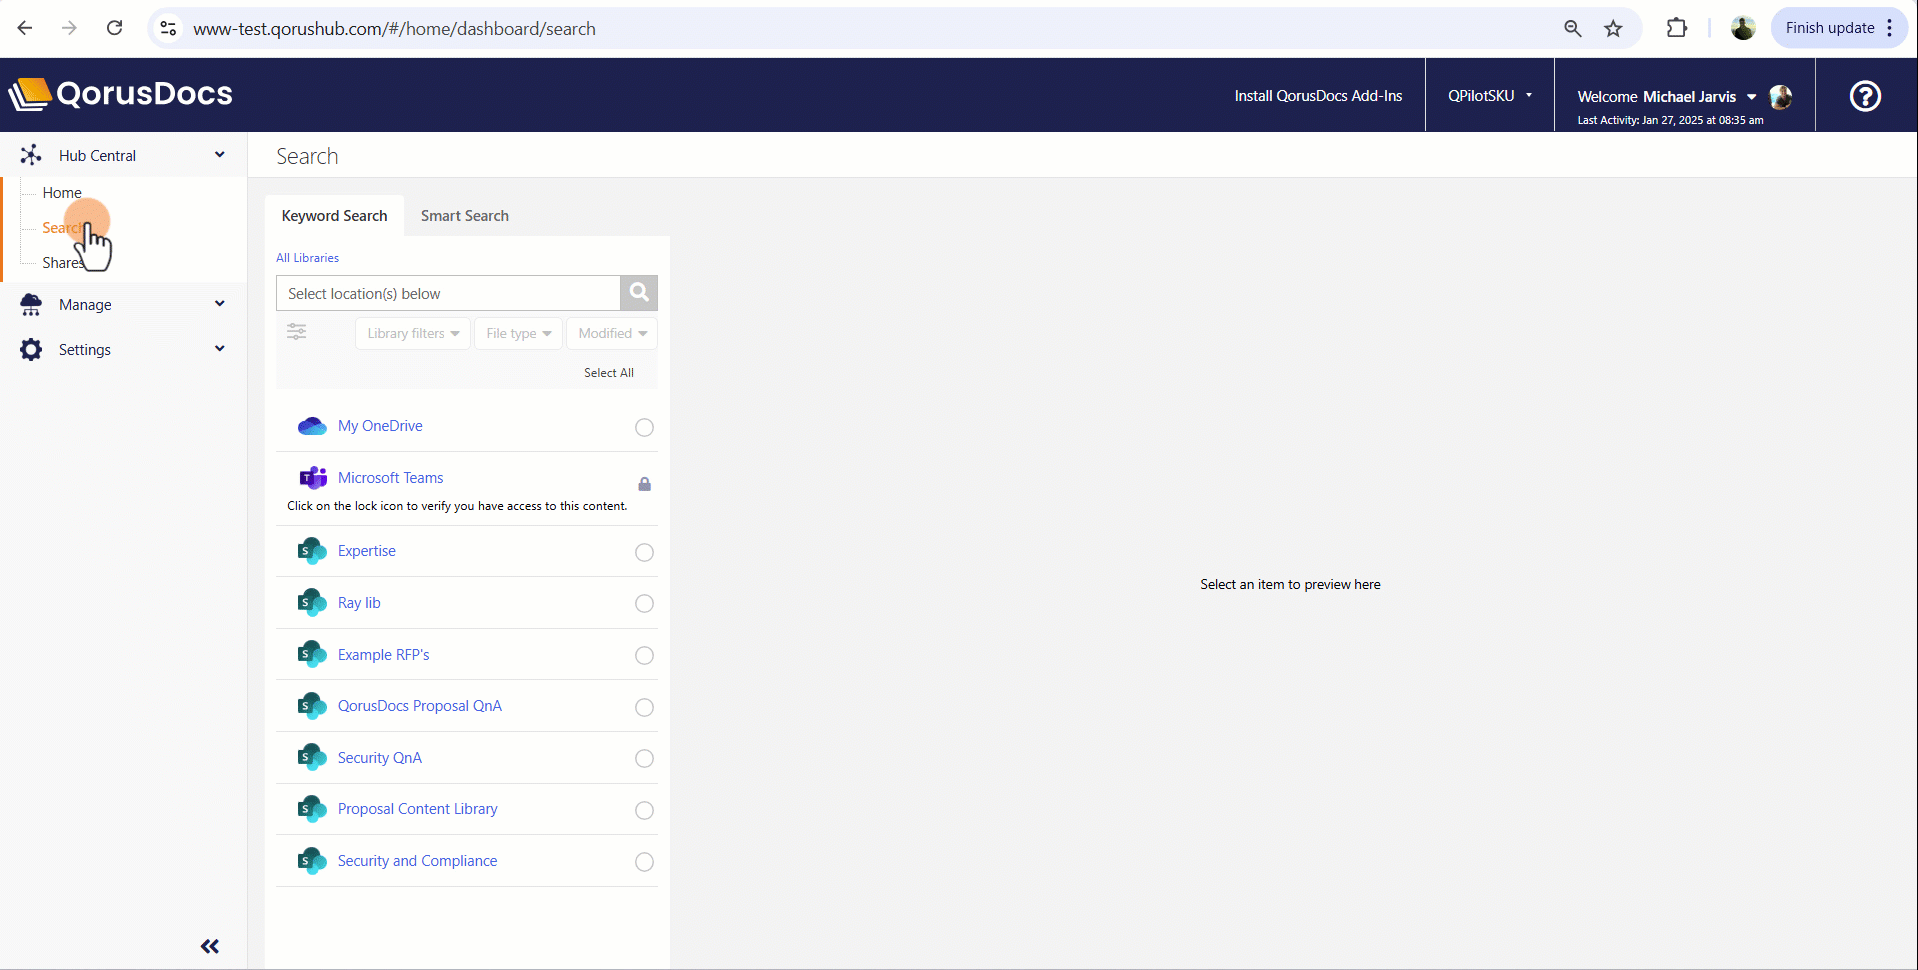Open the Library filters dropdown

(413, 333)
